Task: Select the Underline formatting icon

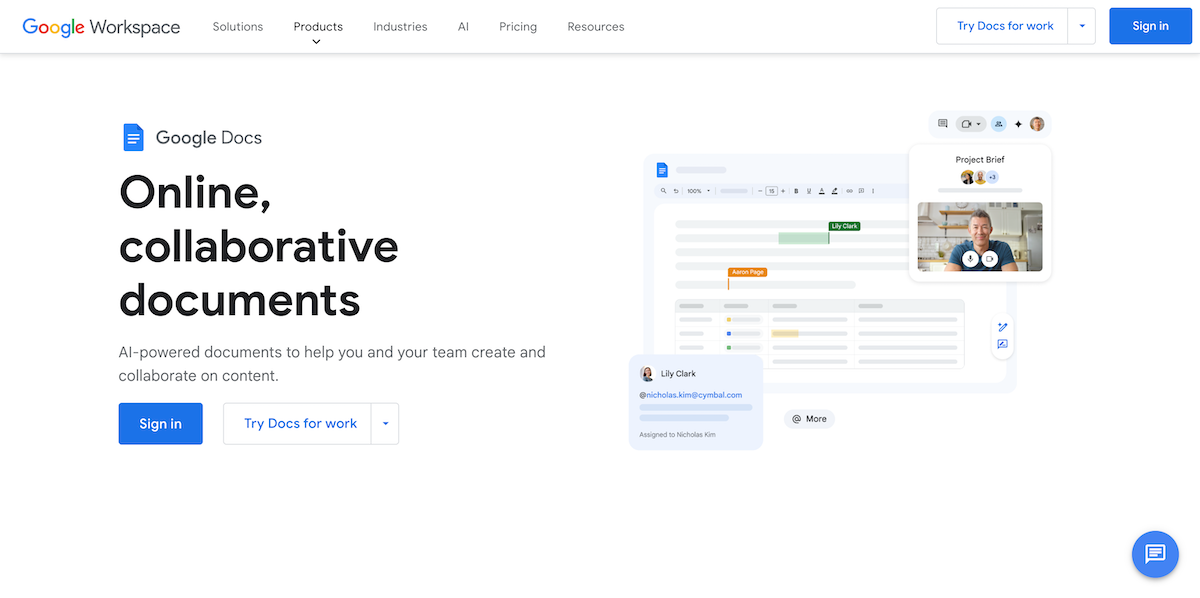Action: (x=808, y=191)
